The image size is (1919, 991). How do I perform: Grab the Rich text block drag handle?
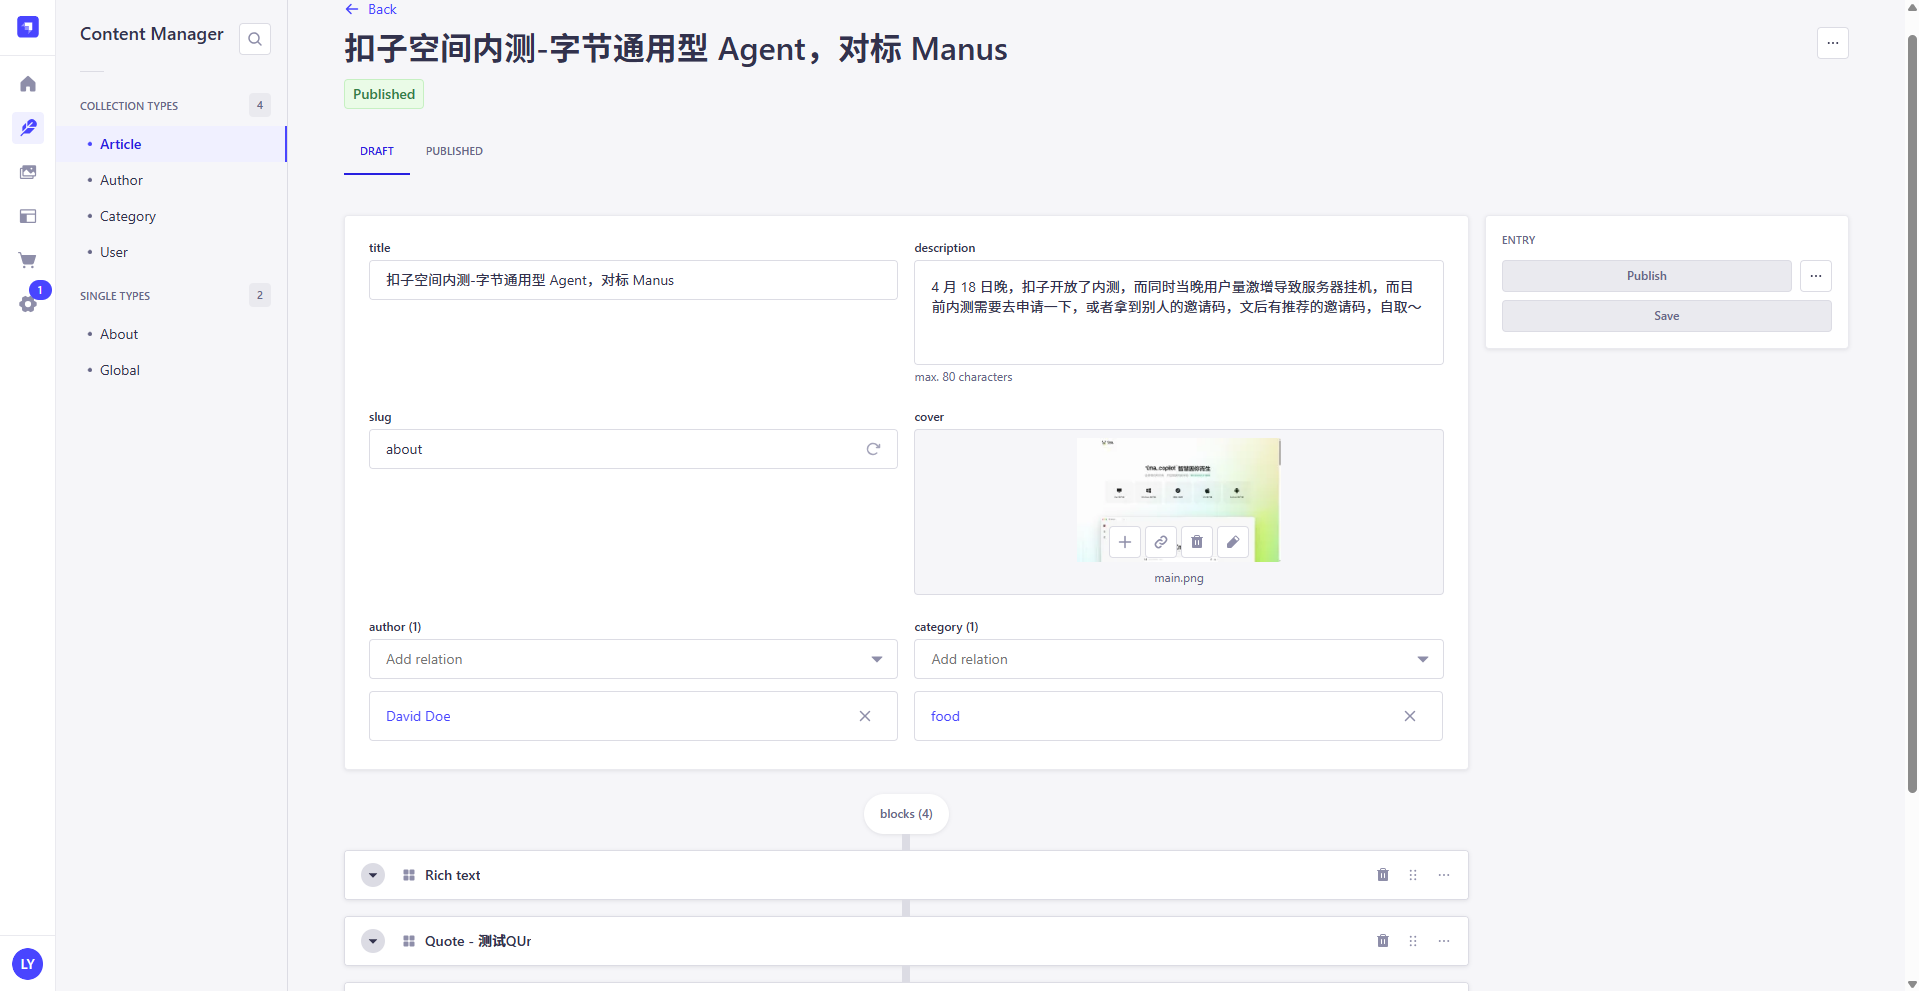pos(1413,875)
